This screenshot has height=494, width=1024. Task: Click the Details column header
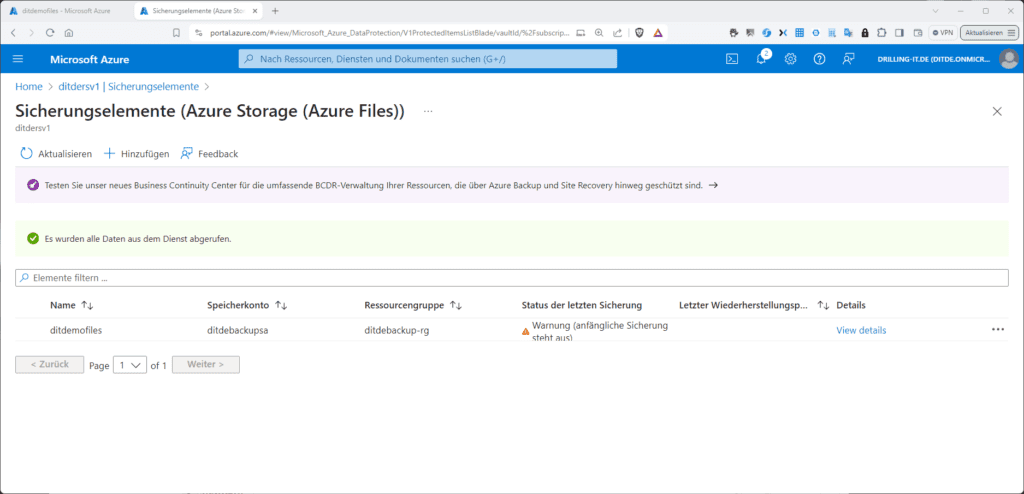point(851,305)
